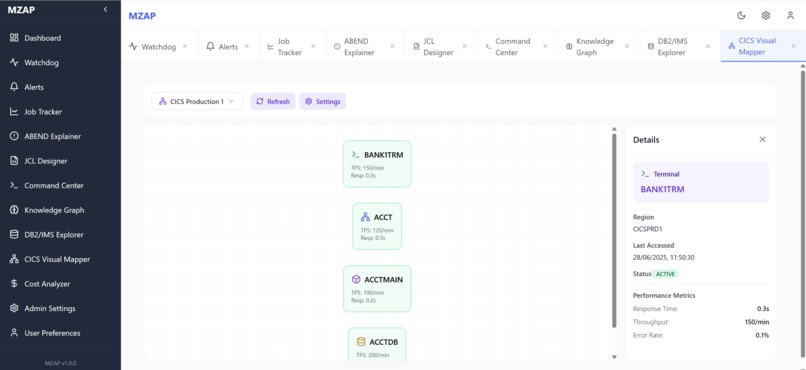Open the mapper Settings button
This screenshot has height=370, width=806.
323,101
